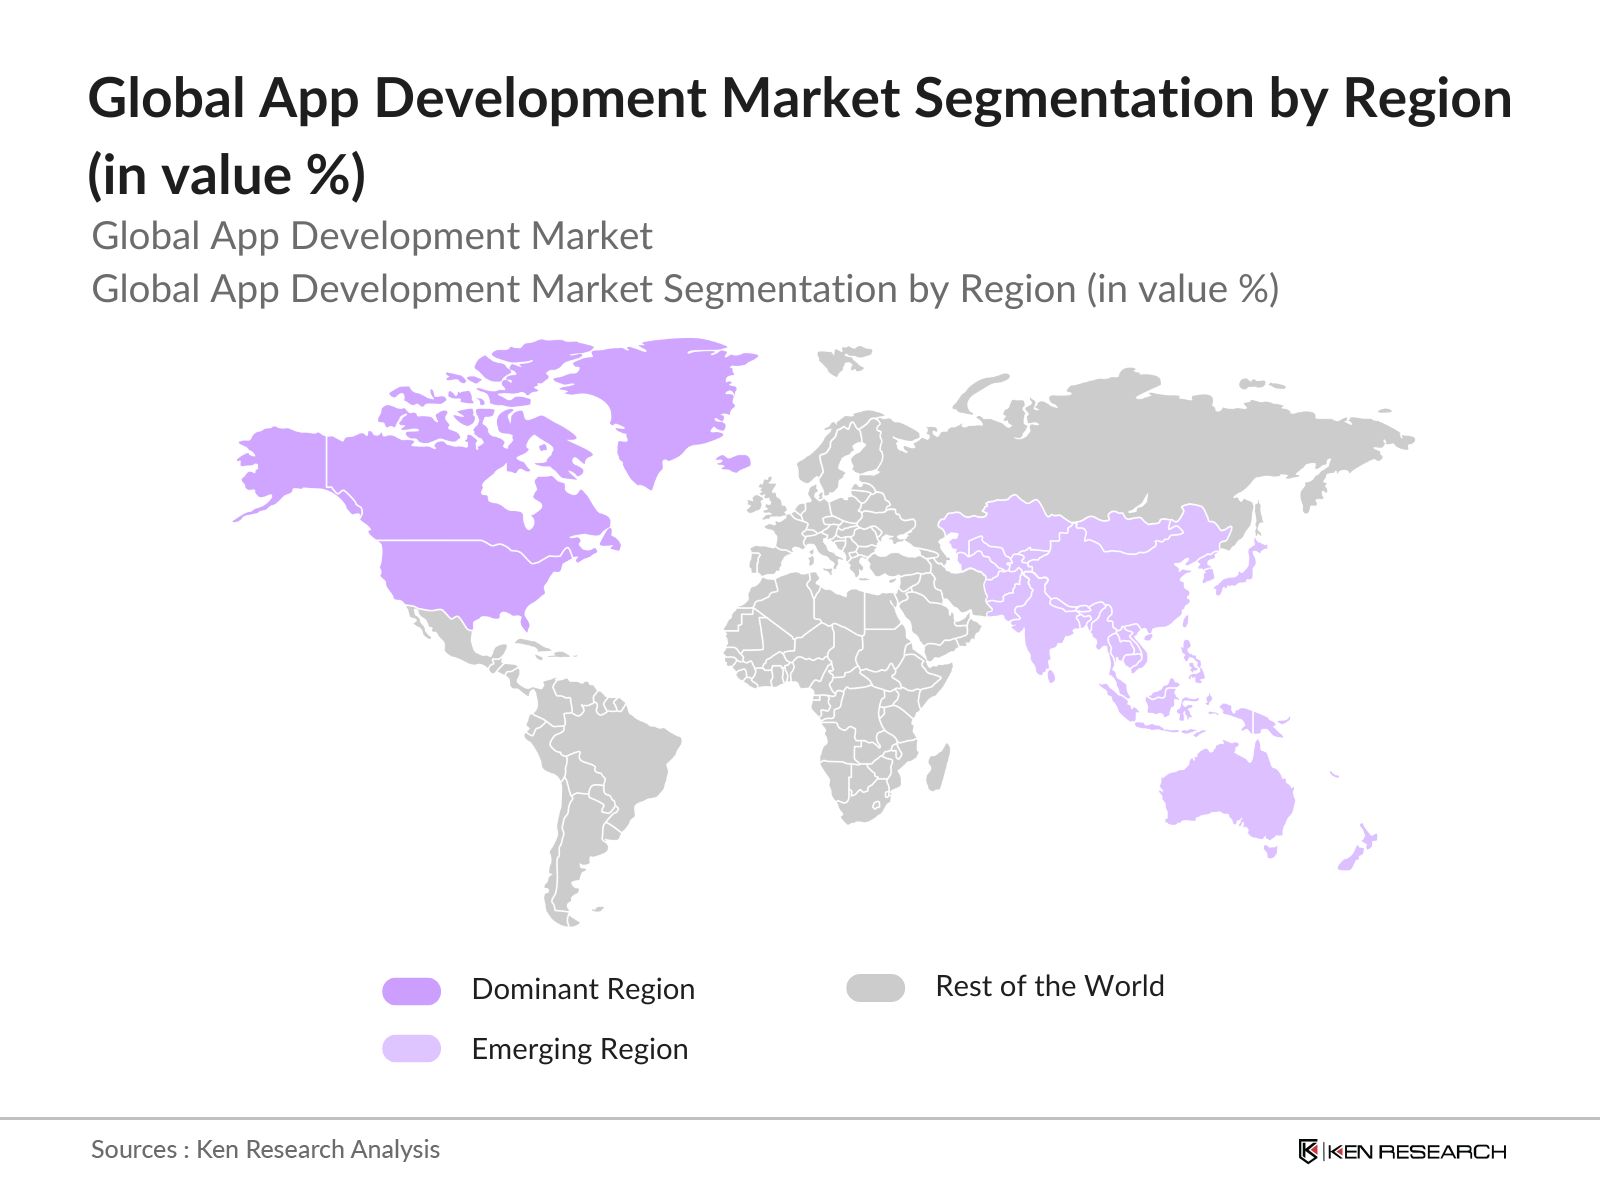This screenshot has height=1200, width=1600.
Task: Select the purple Dominant Region legend swatch
Action: 410,989
